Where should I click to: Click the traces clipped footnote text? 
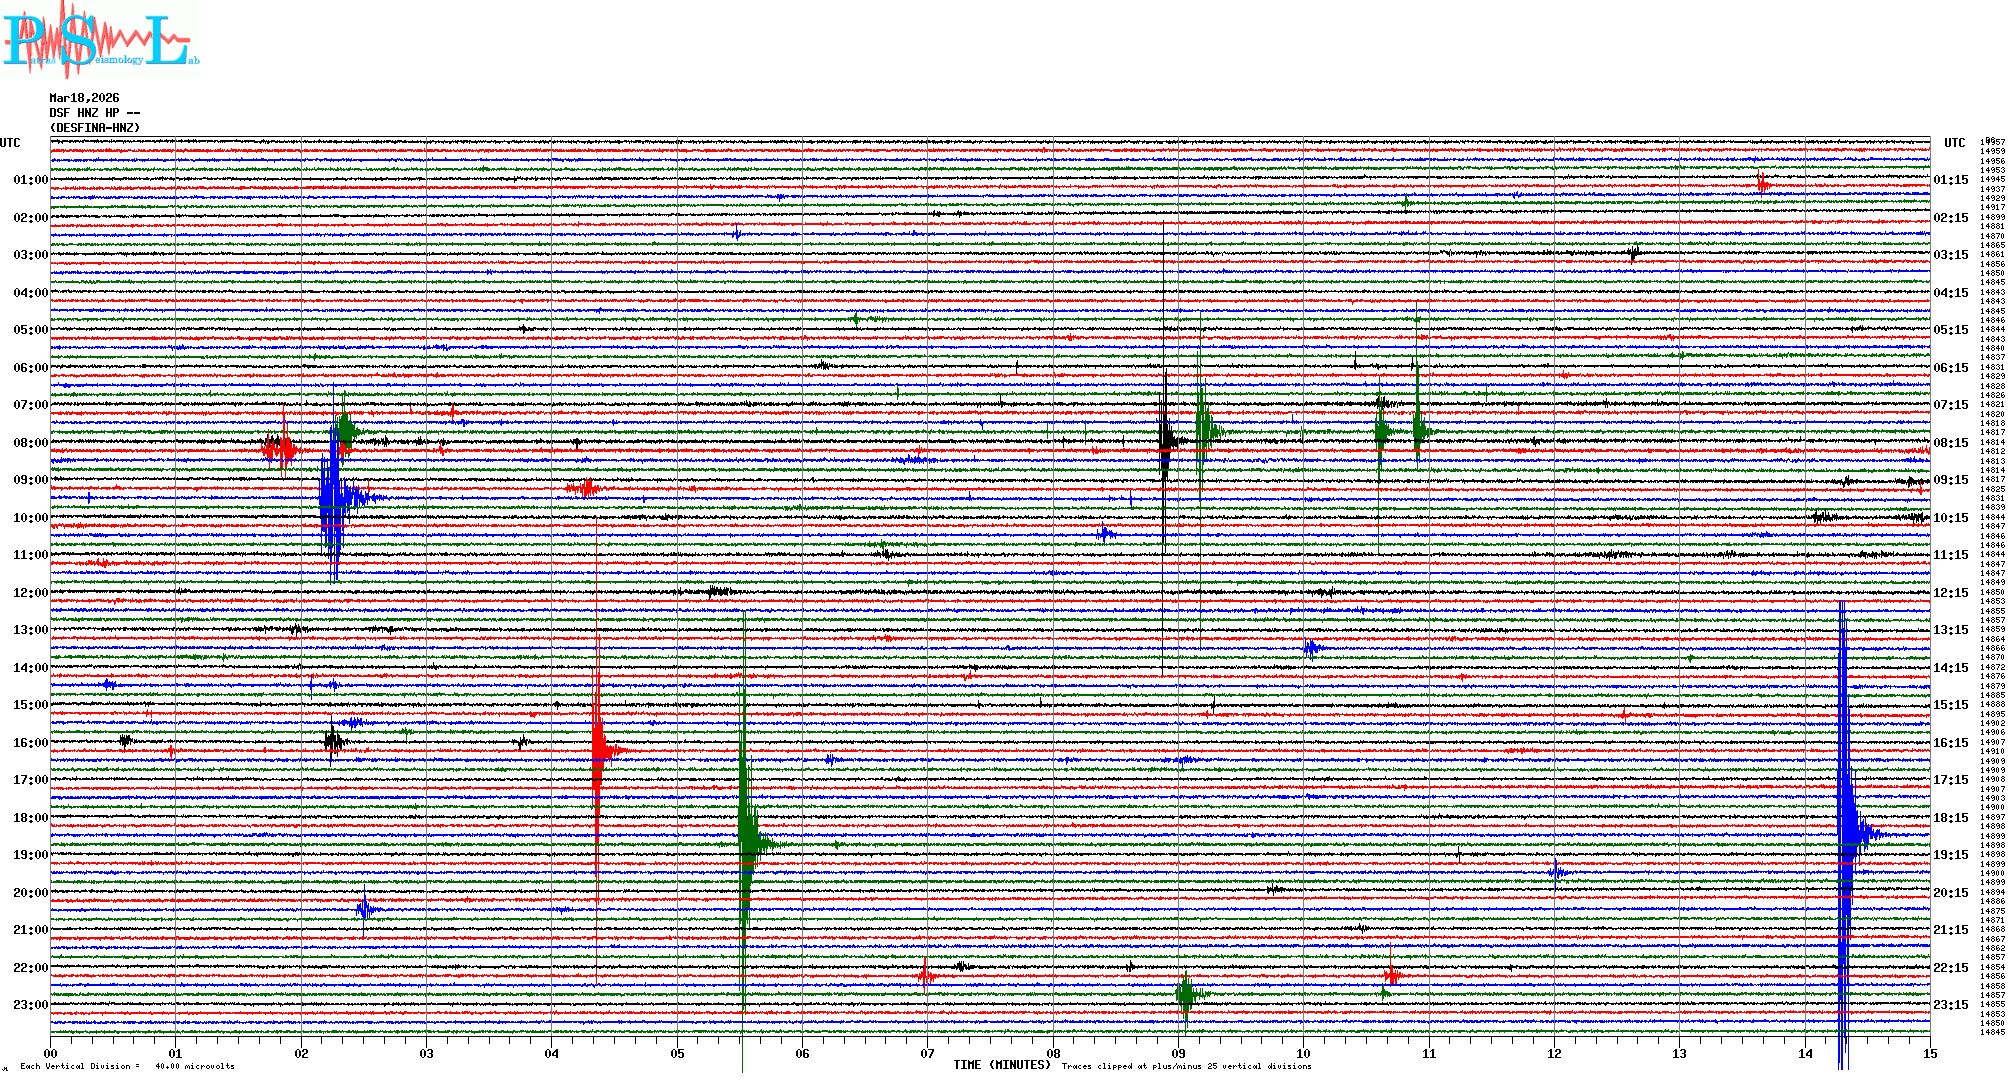pos(1186,1066)
